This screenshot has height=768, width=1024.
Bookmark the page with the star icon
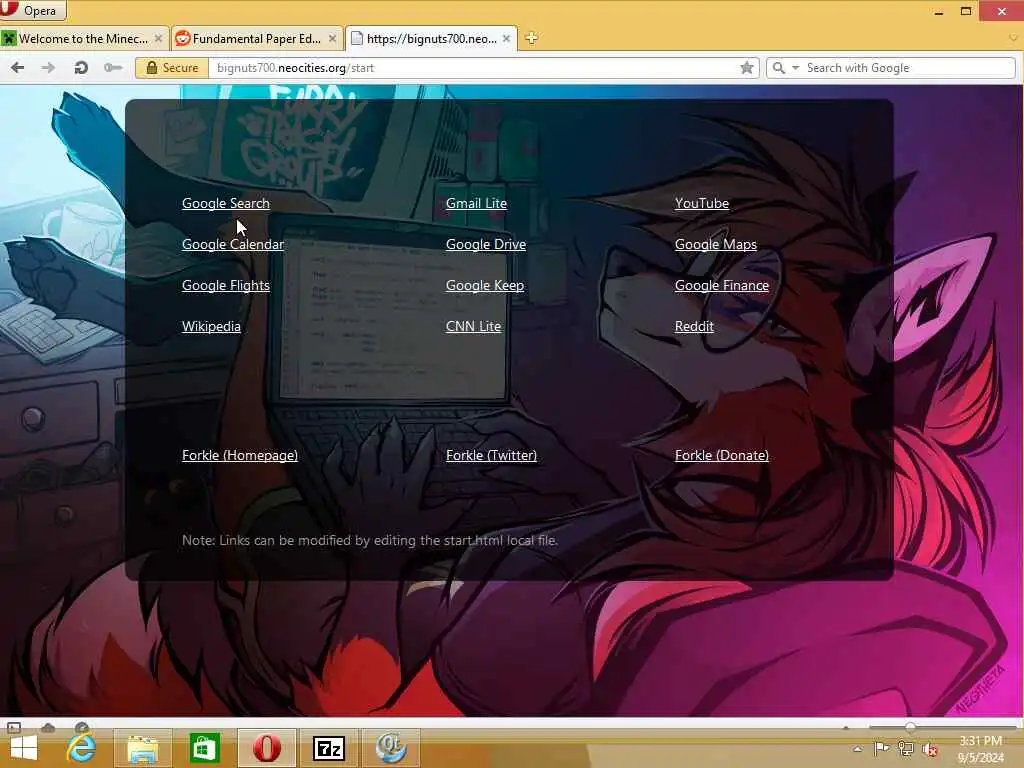pos(747,68)
